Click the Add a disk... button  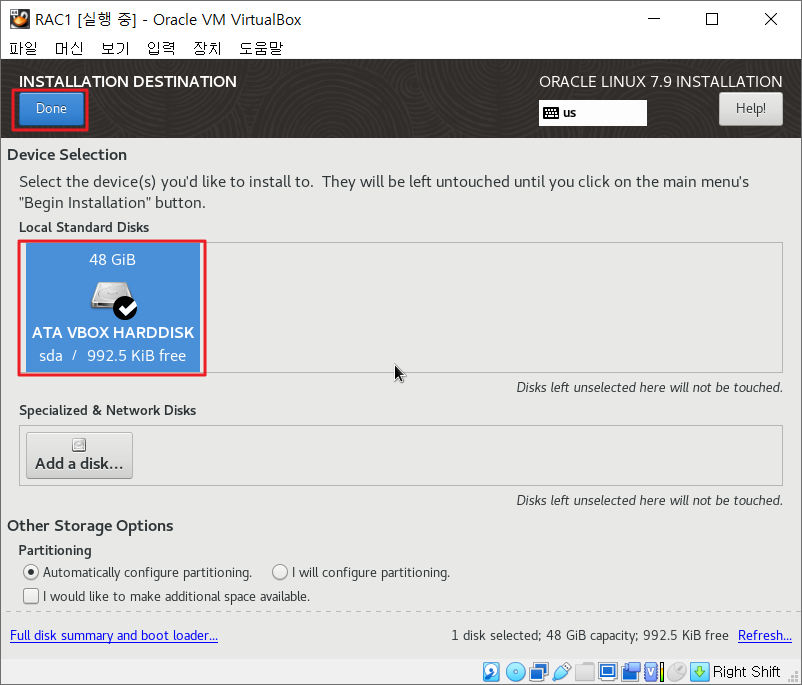point(79,455)
